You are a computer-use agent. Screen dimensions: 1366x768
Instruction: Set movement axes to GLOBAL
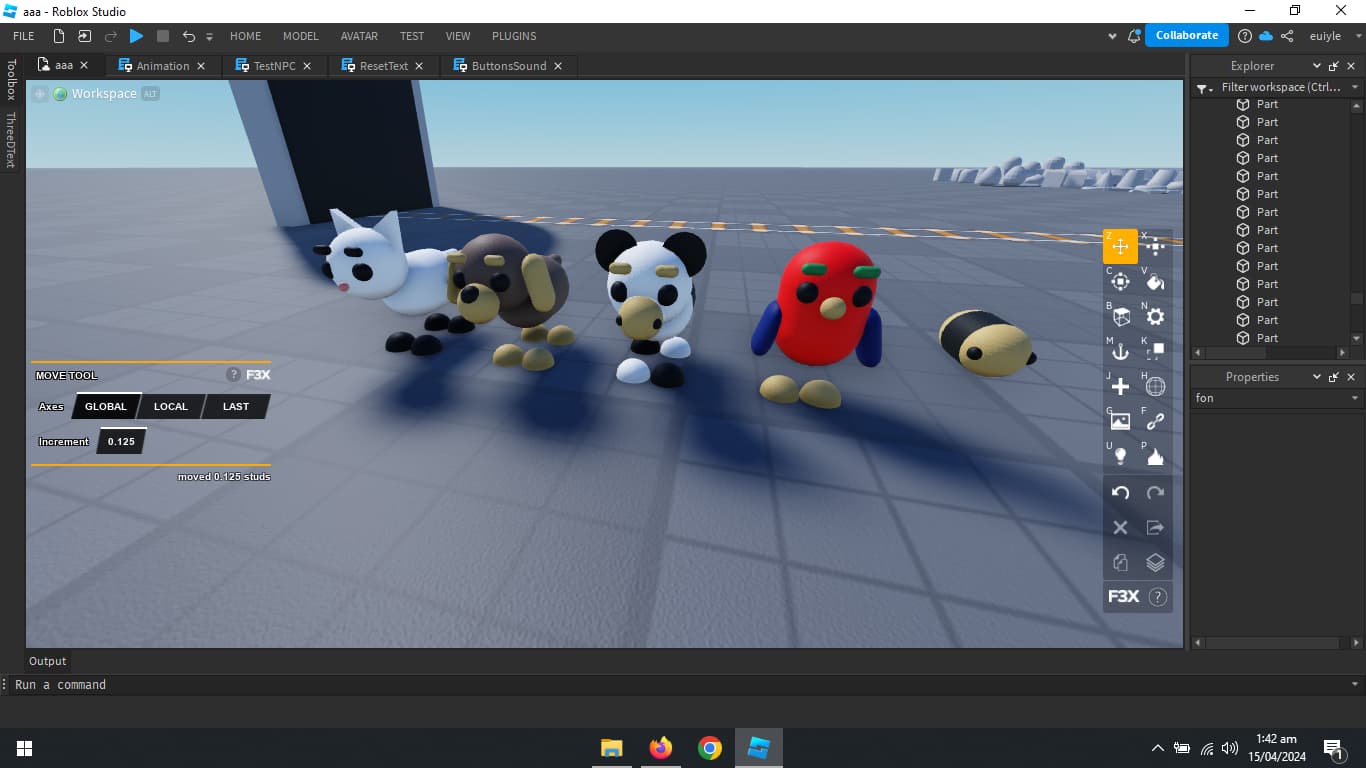tap(105, 406)
